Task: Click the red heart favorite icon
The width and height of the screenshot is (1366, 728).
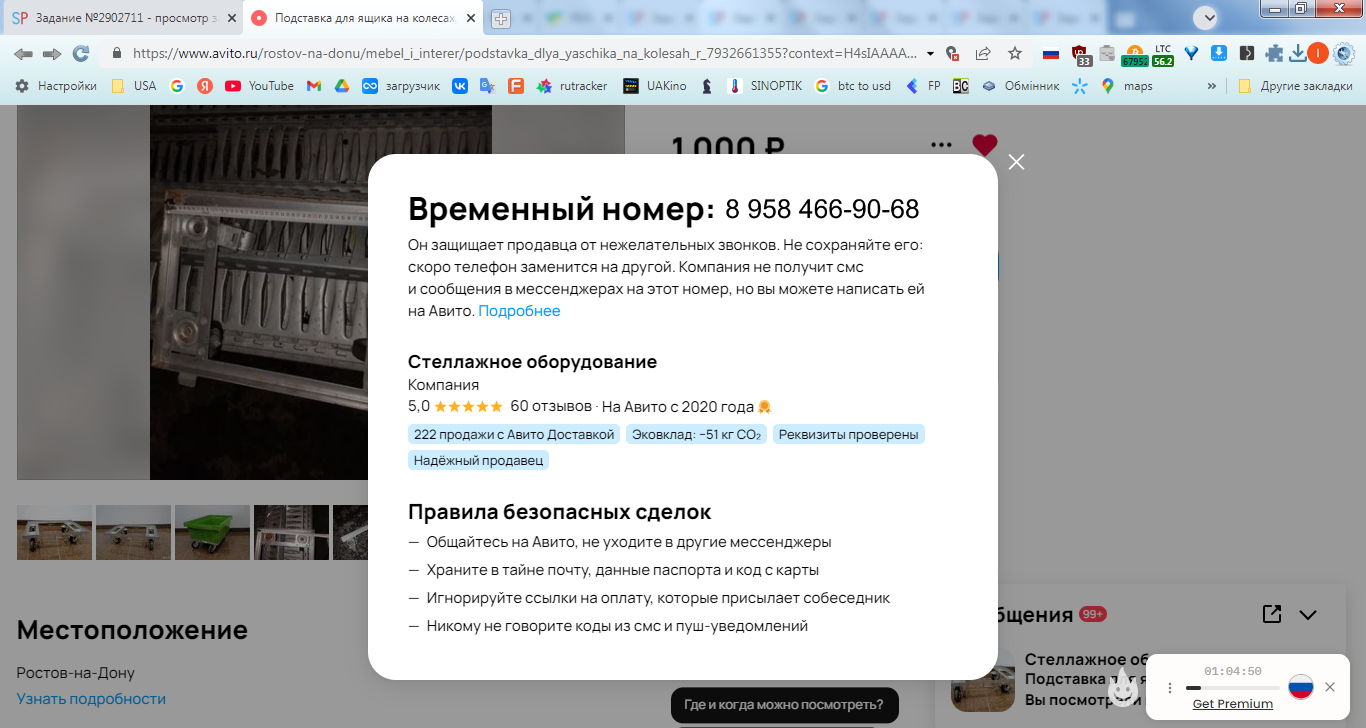Action: pos(984,145)
